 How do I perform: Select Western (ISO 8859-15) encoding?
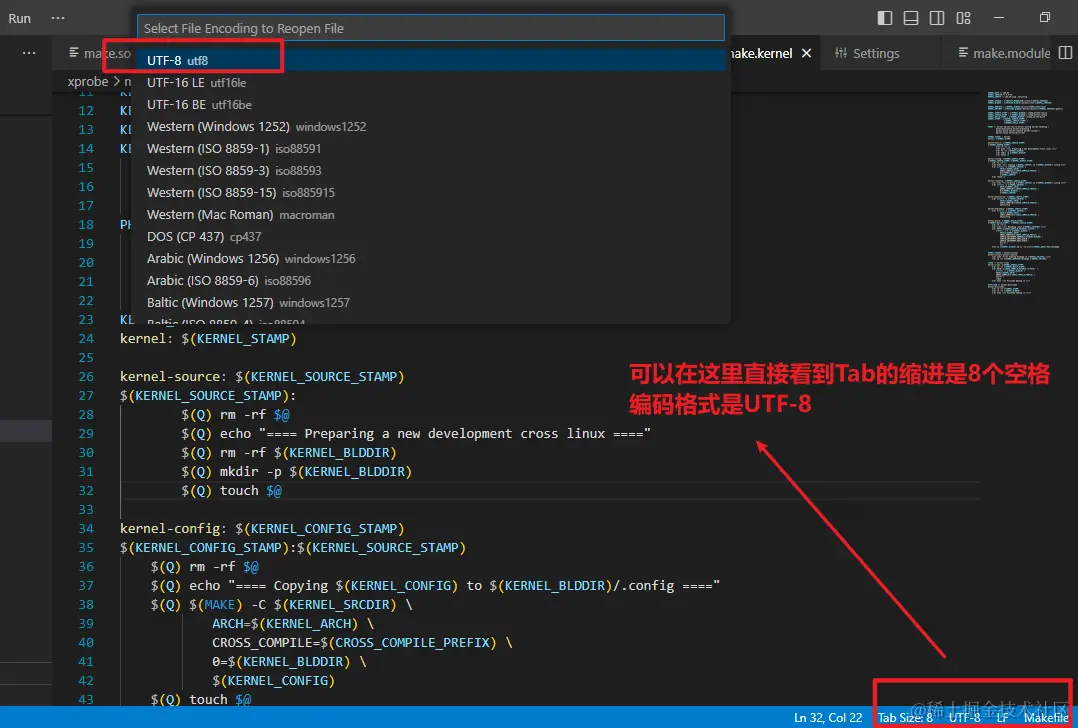point(430,192)
